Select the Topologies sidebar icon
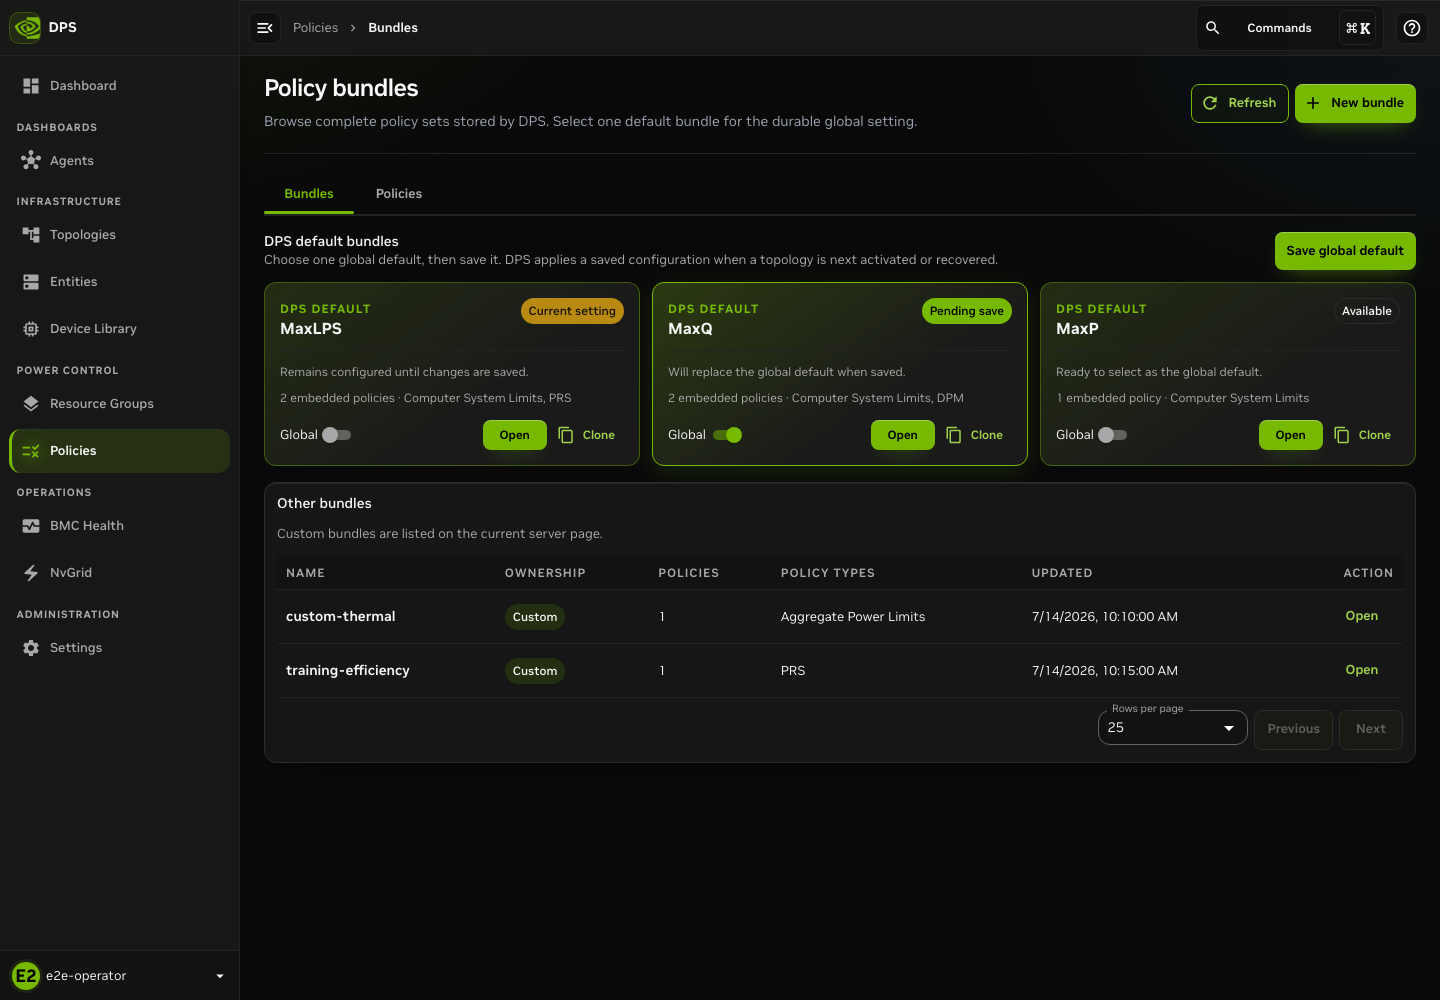The image size is (1440, 1000). pyautogui.click(x=31, y=235)
